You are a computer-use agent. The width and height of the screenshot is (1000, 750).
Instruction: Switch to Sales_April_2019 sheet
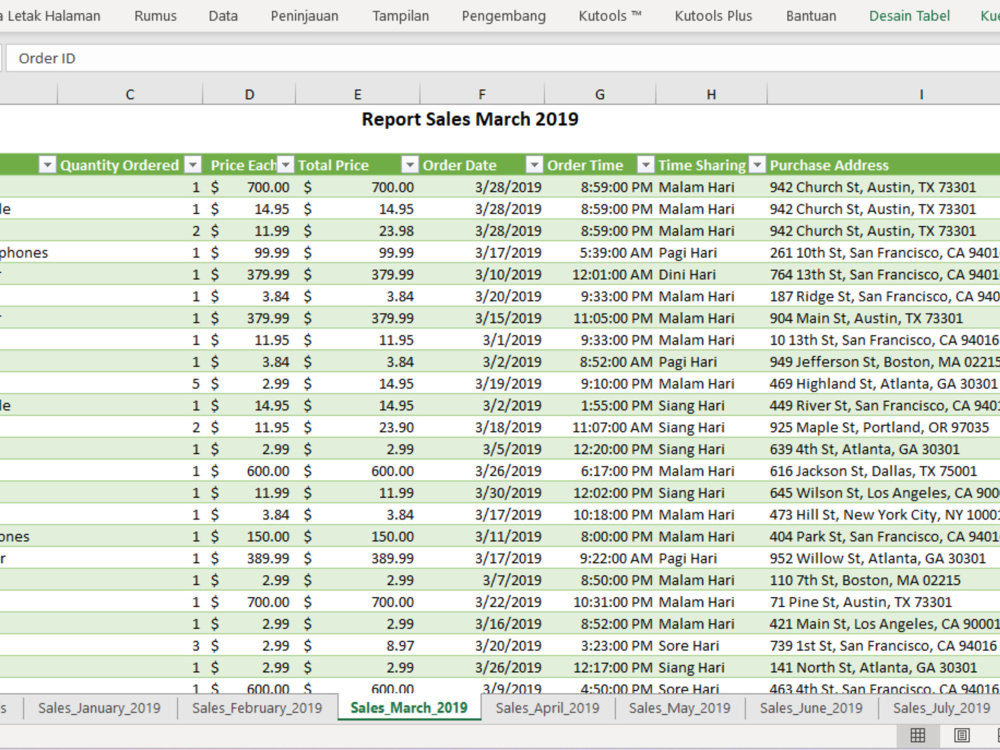(x=547, y=708)
